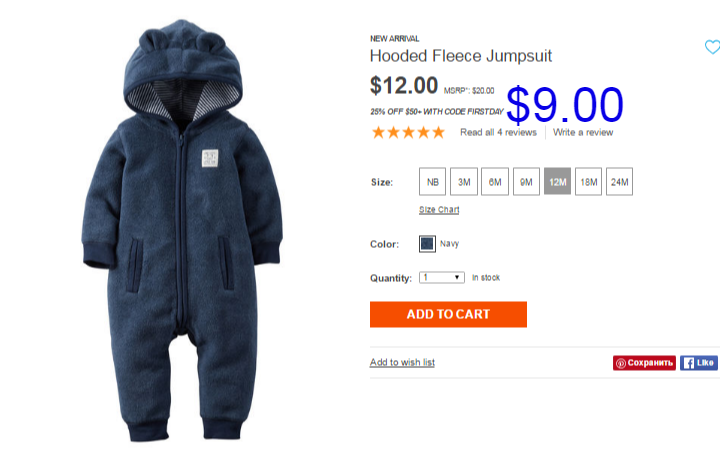Choose the 6M size box

click(495, 182)
